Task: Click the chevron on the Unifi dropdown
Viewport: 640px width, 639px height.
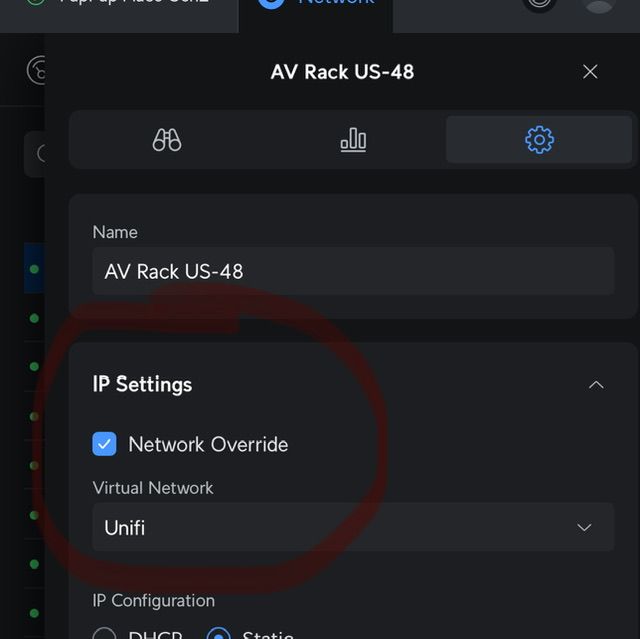Action: coord(585,527)
